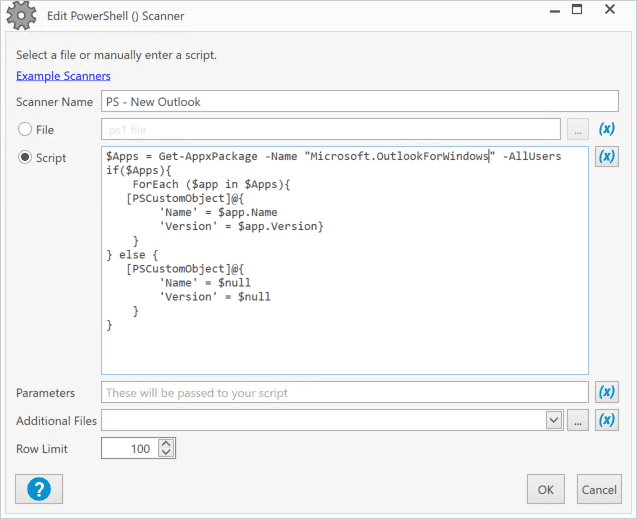
Task: Open the Example Scanners link
Action: pos(63,76)
